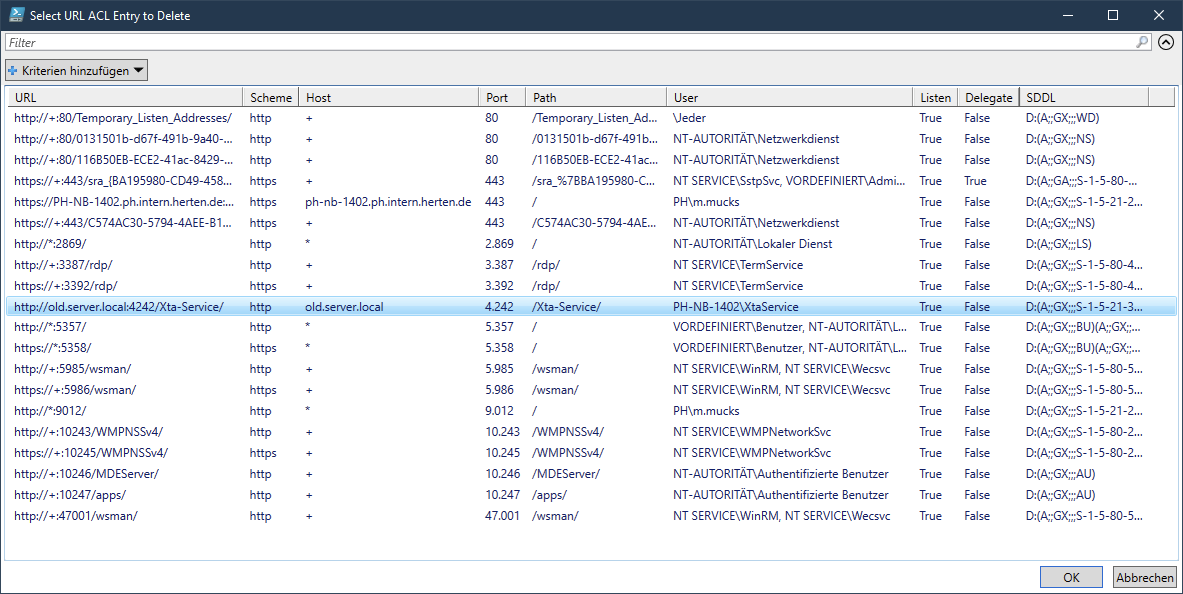Click user cell PH-NB-1402\XtaService
Viewport: 1183px width, 594px height.
tap(736, 306)
